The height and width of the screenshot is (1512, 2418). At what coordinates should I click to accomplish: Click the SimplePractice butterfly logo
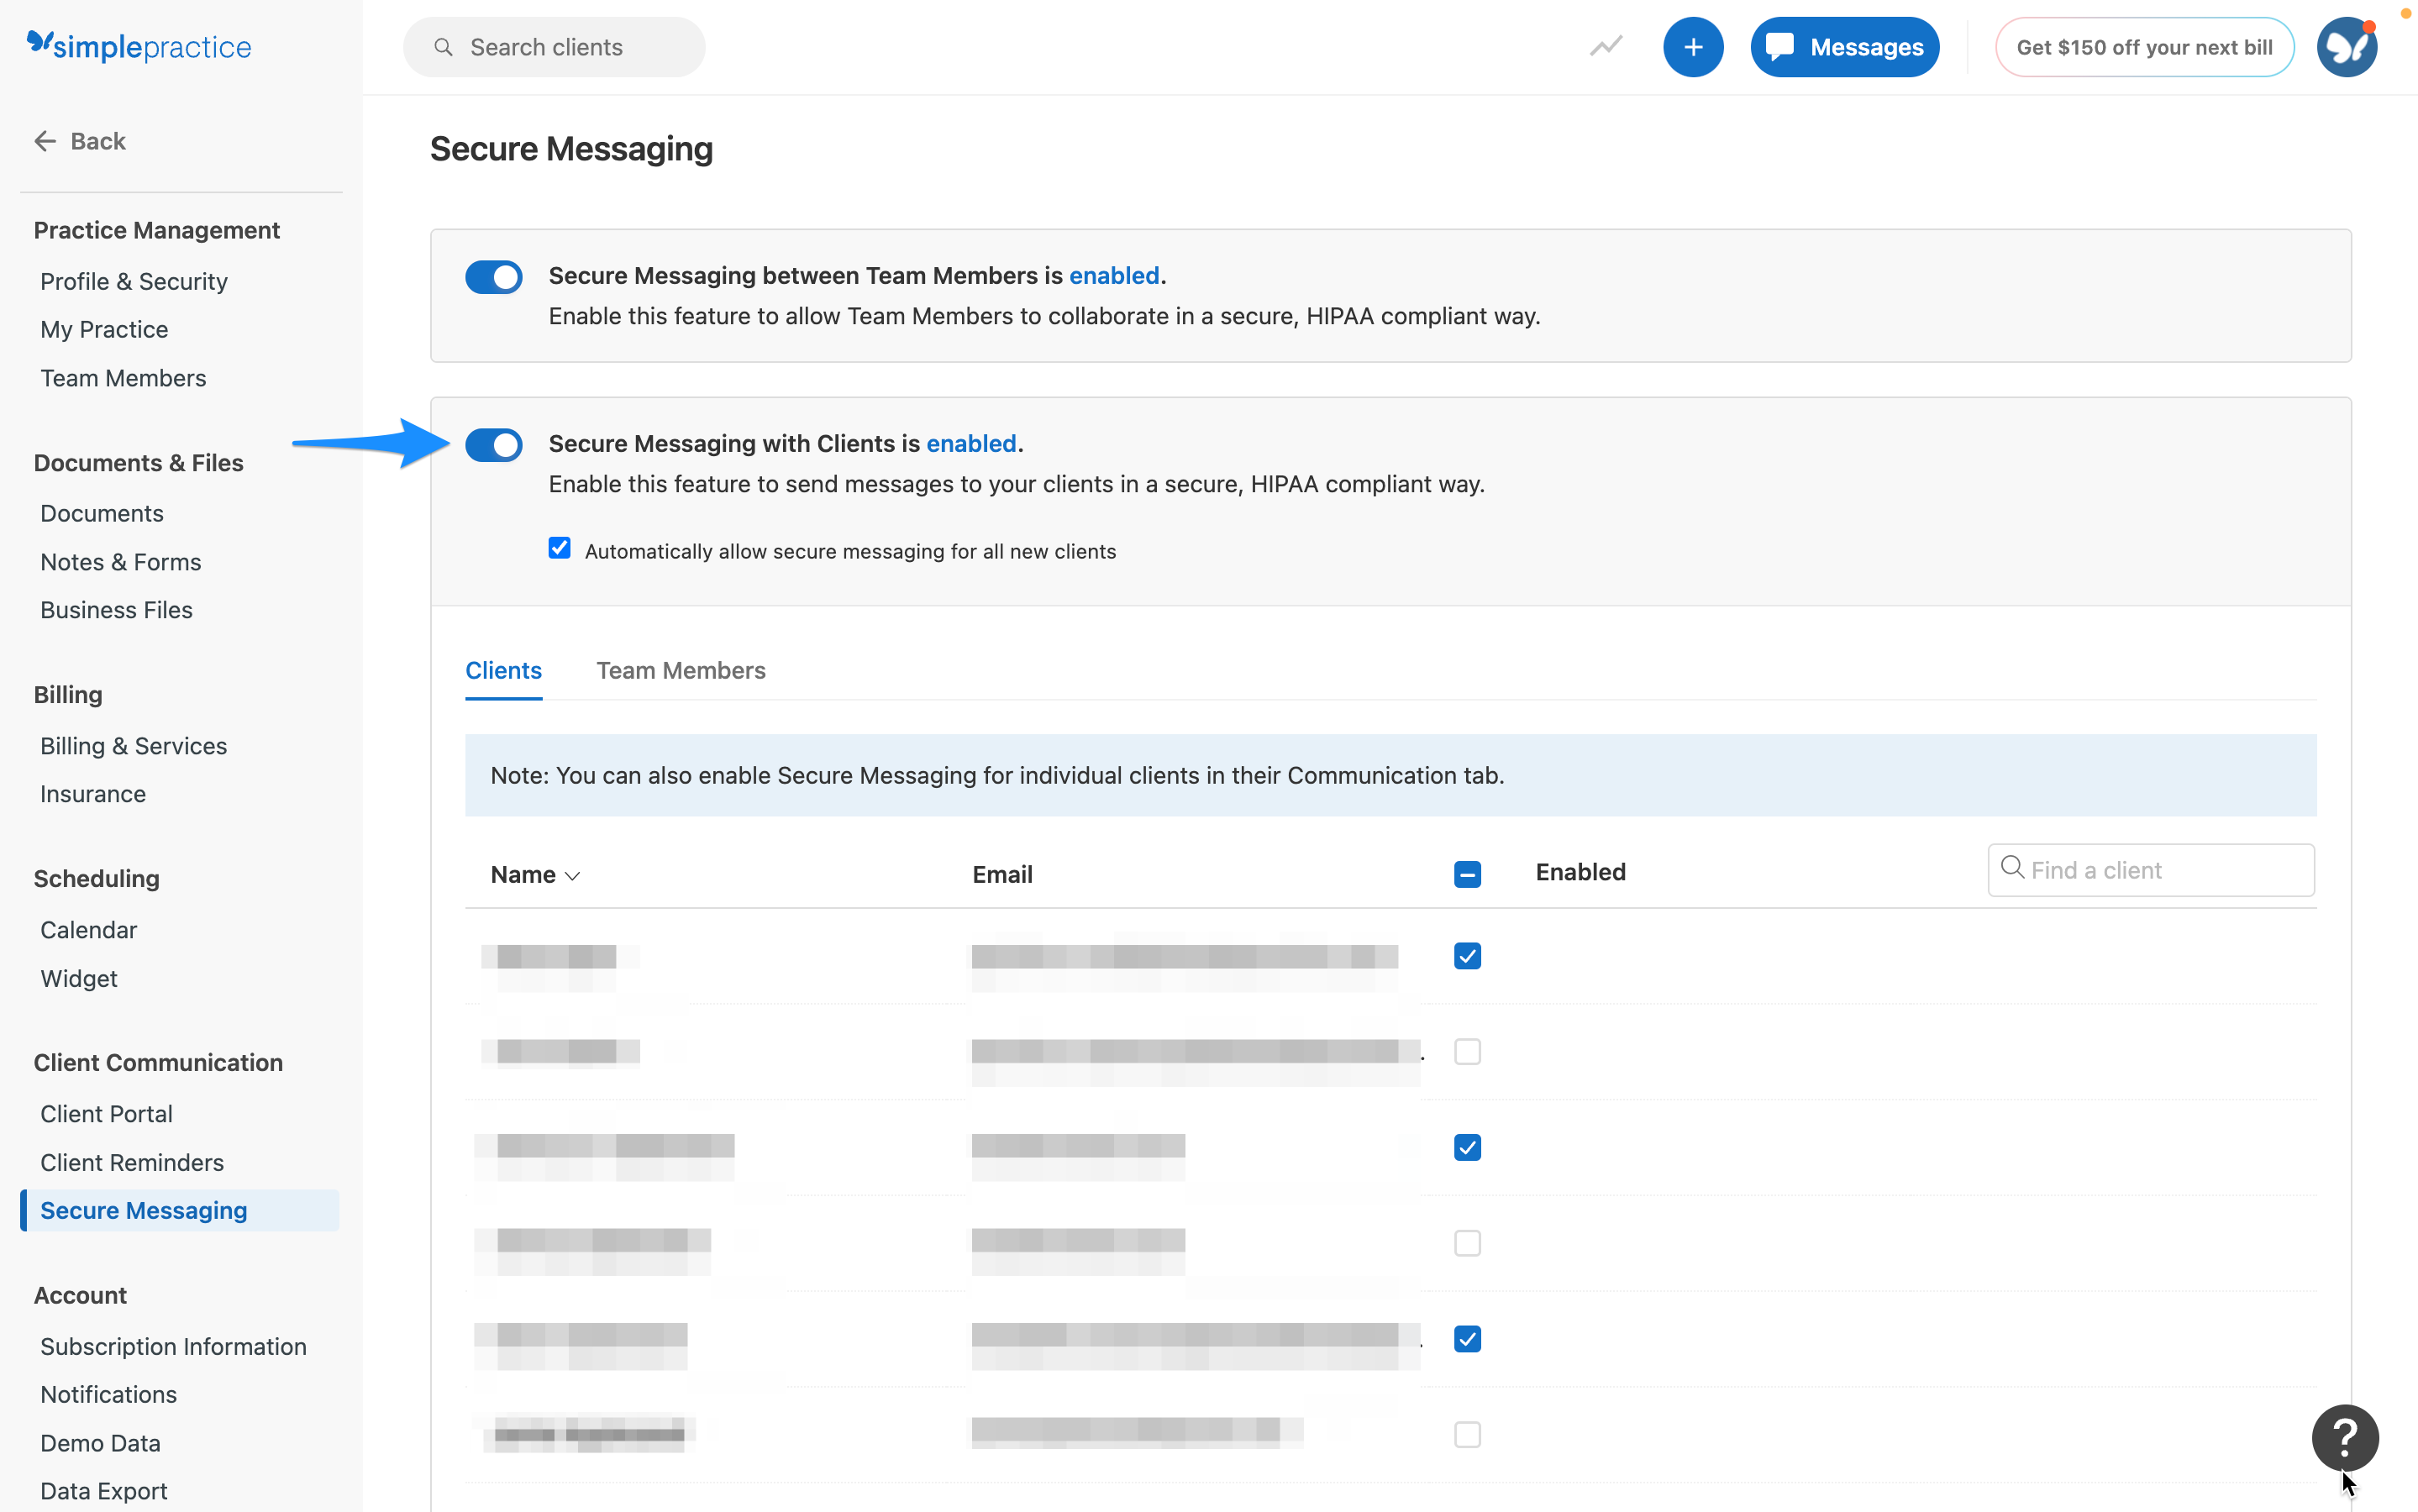click(x=39, y=45)
